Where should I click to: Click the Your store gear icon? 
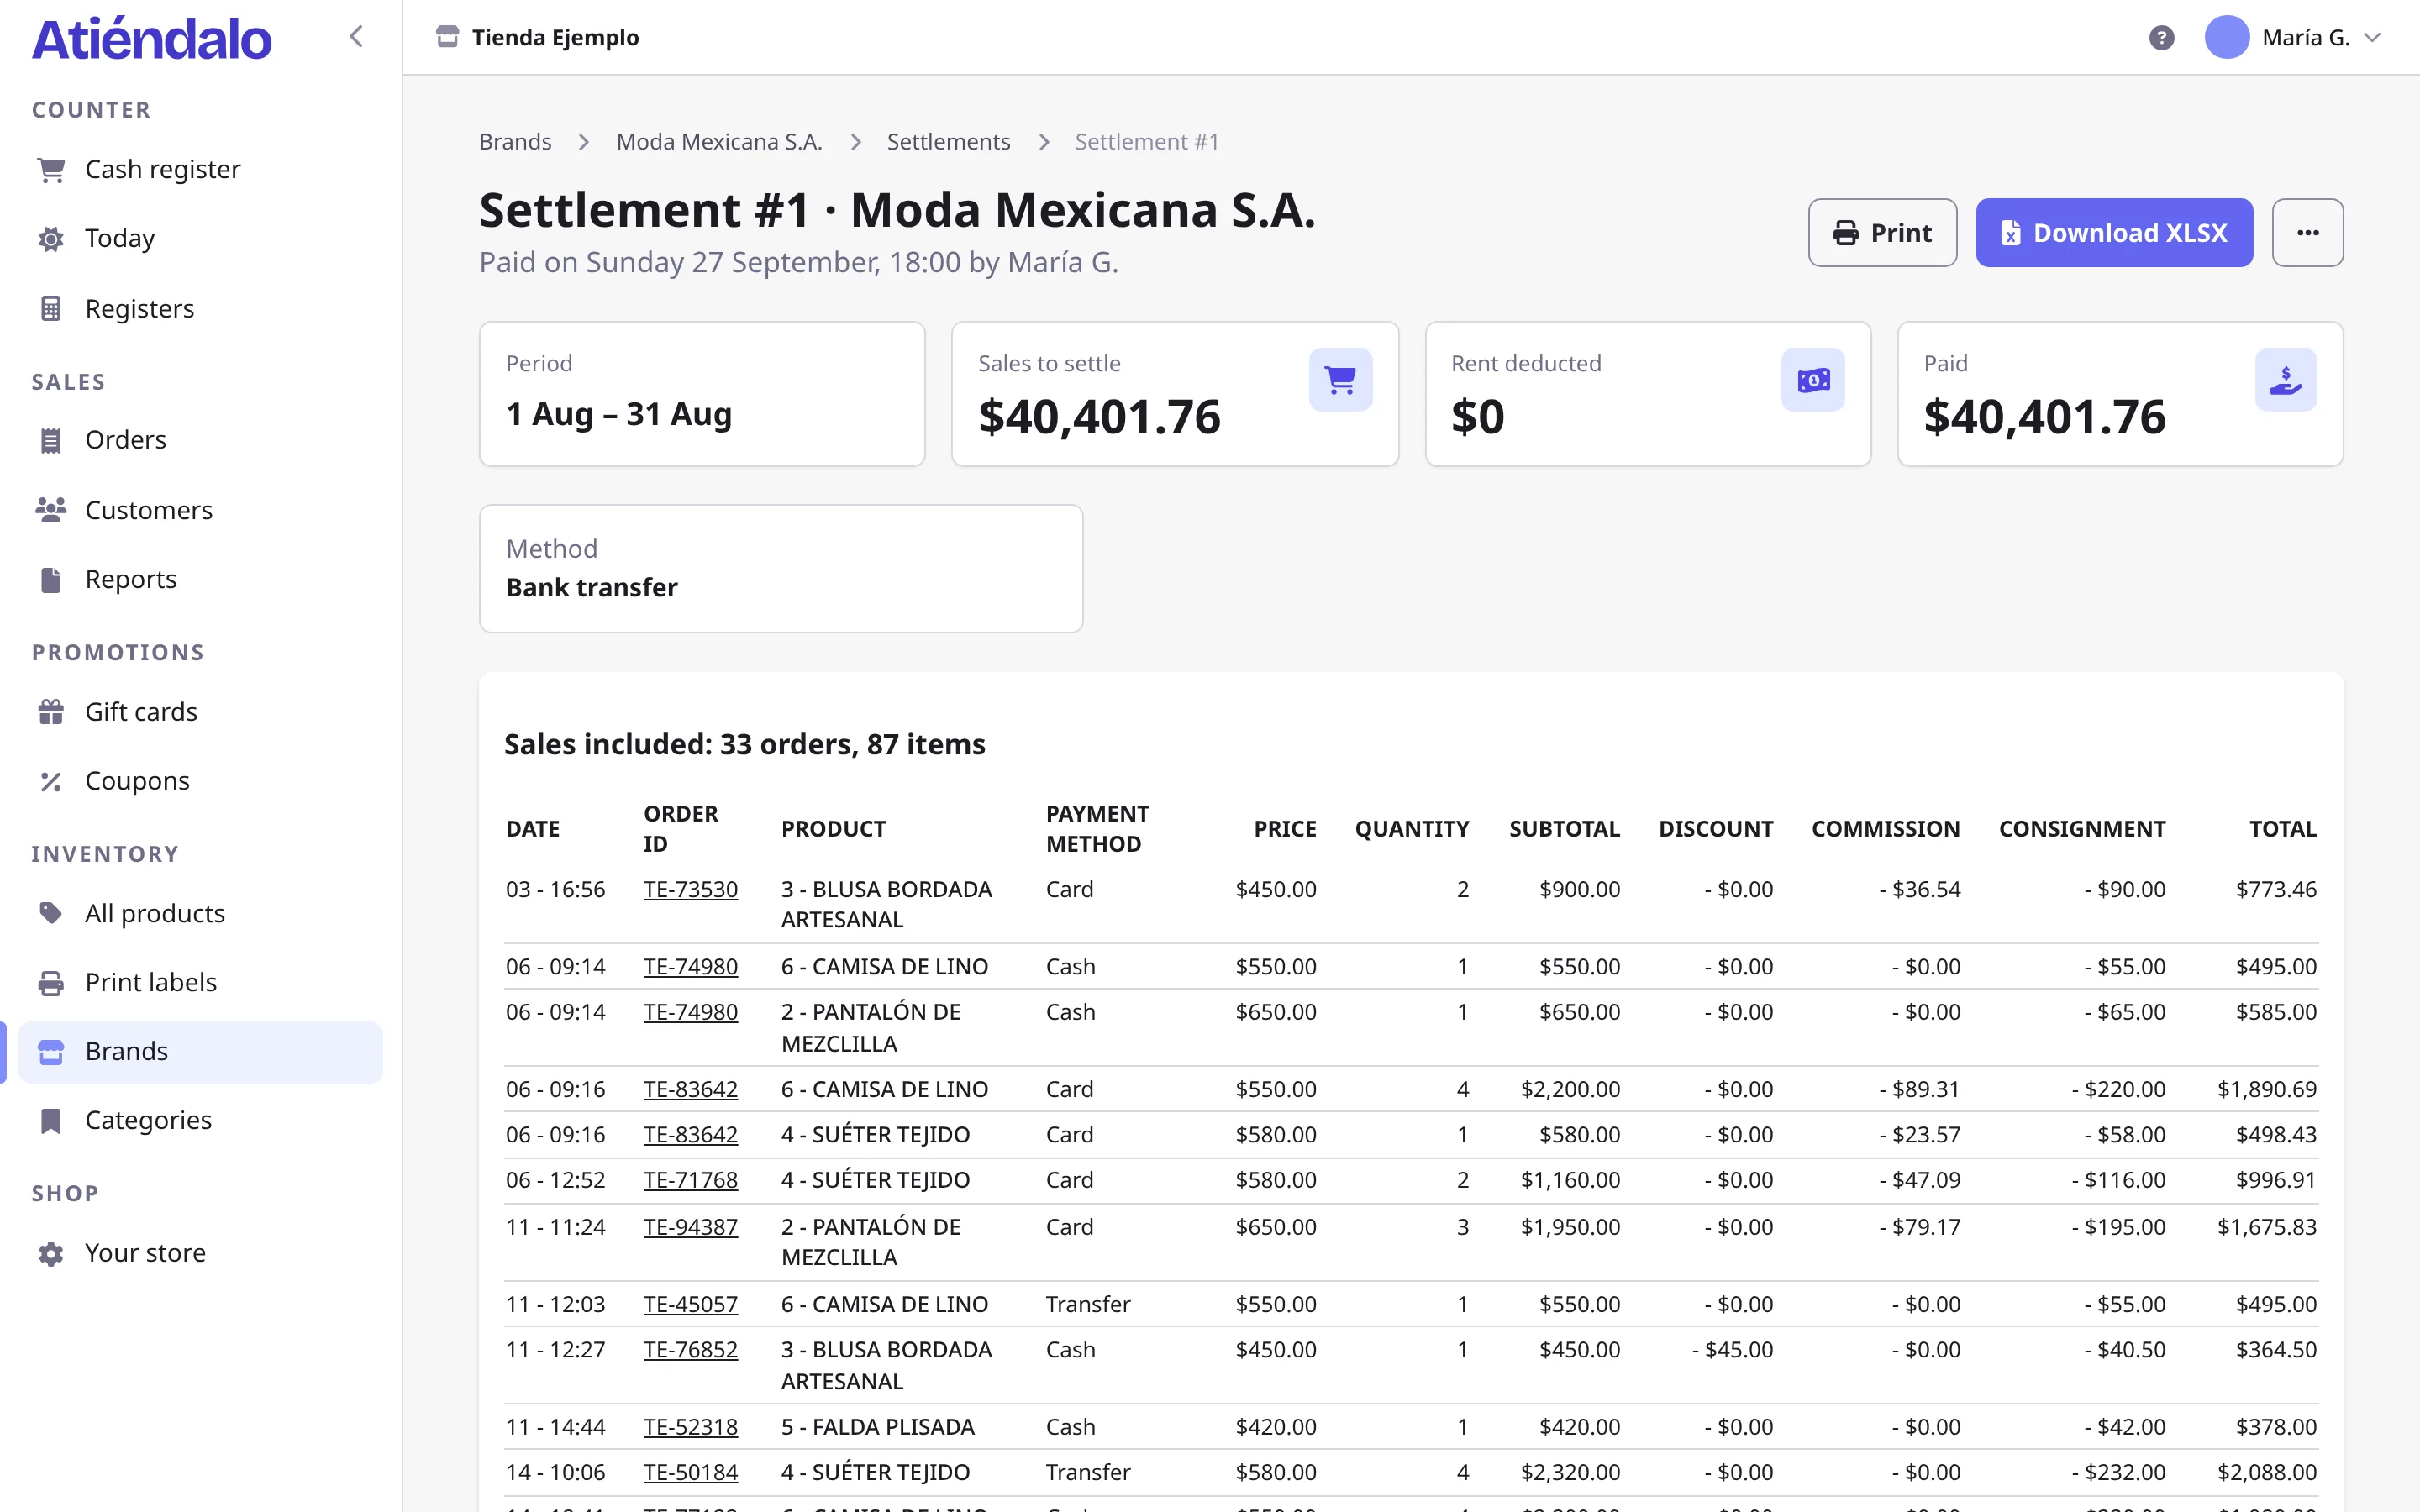click(51, 1254)
